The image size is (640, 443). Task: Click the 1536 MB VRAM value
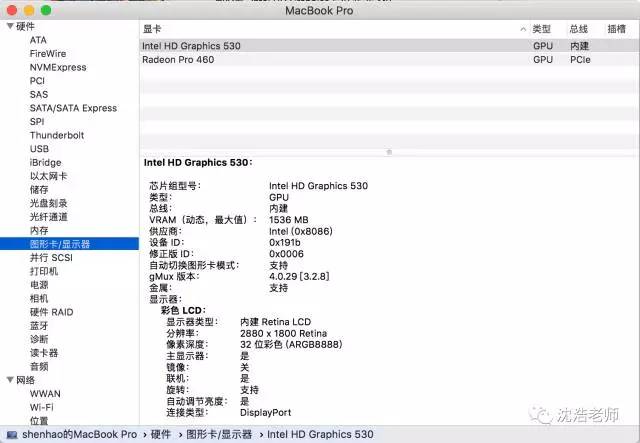coord(289,220)
